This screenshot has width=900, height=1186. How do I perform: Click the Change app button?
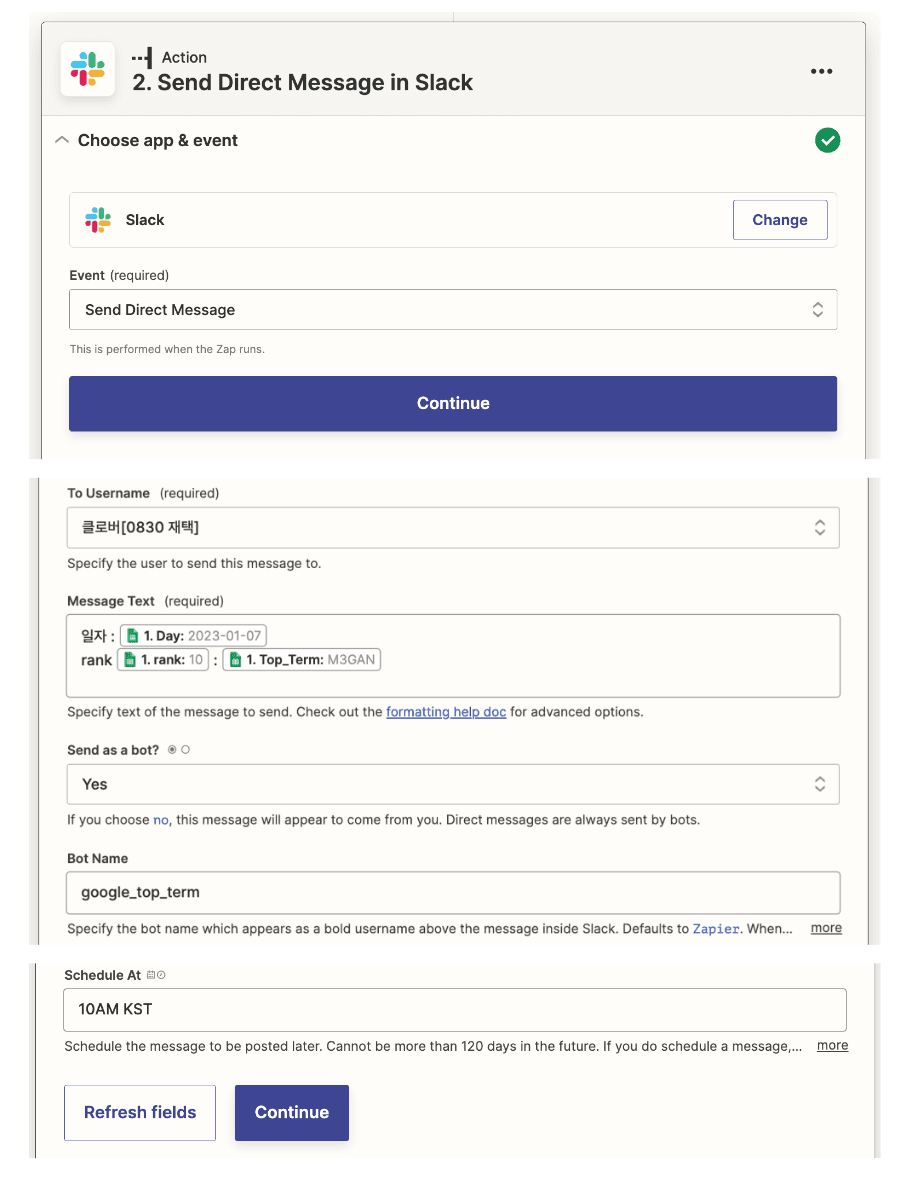coord(780,220)
